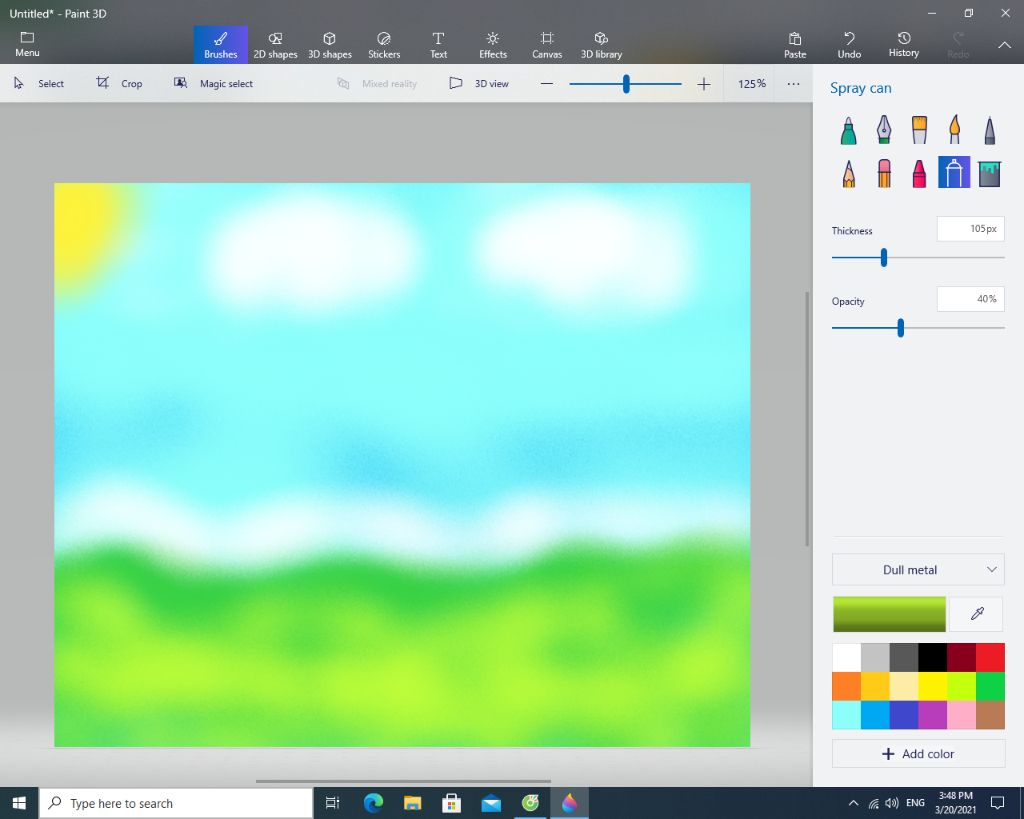Click the horizontal canvas scrollbar
This screenshot has width=1024, height=819.
[403, 781]
